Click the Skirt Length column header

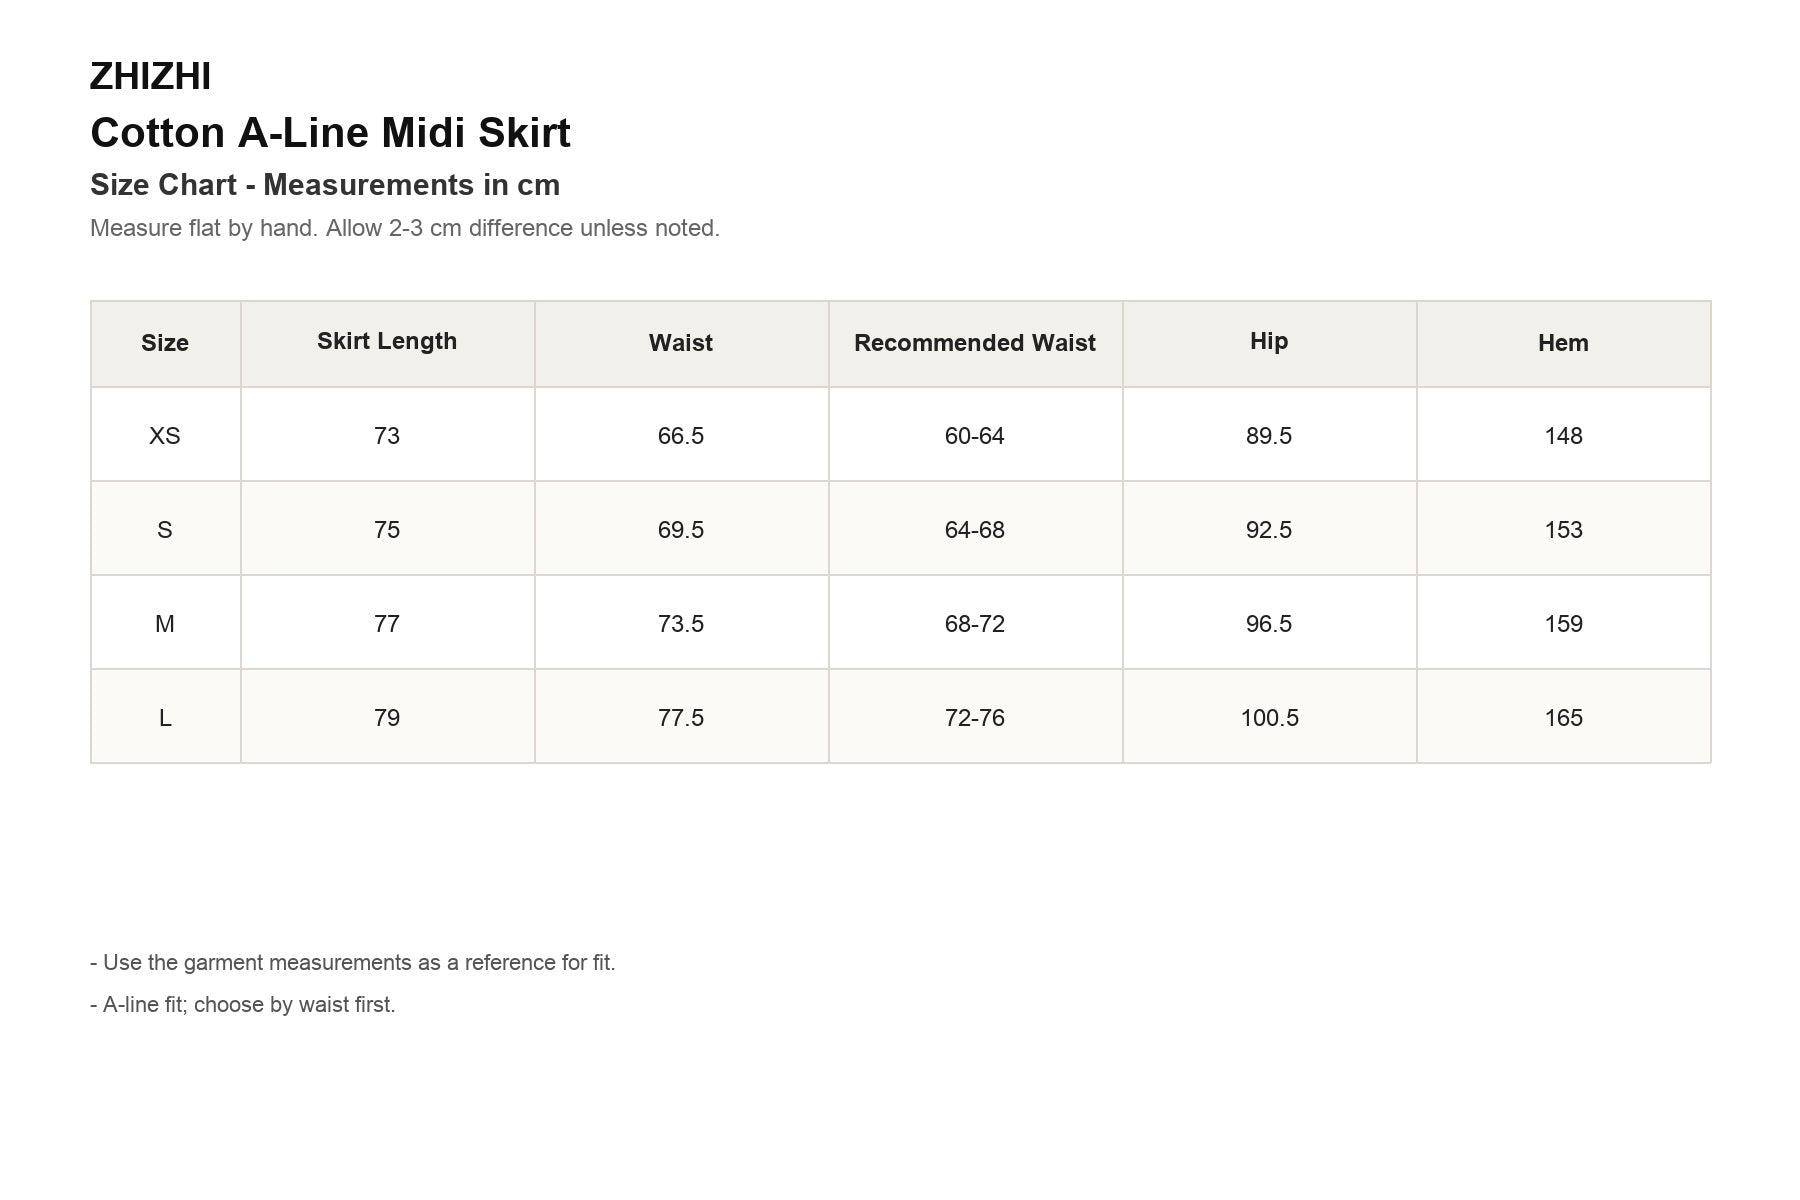387,343
